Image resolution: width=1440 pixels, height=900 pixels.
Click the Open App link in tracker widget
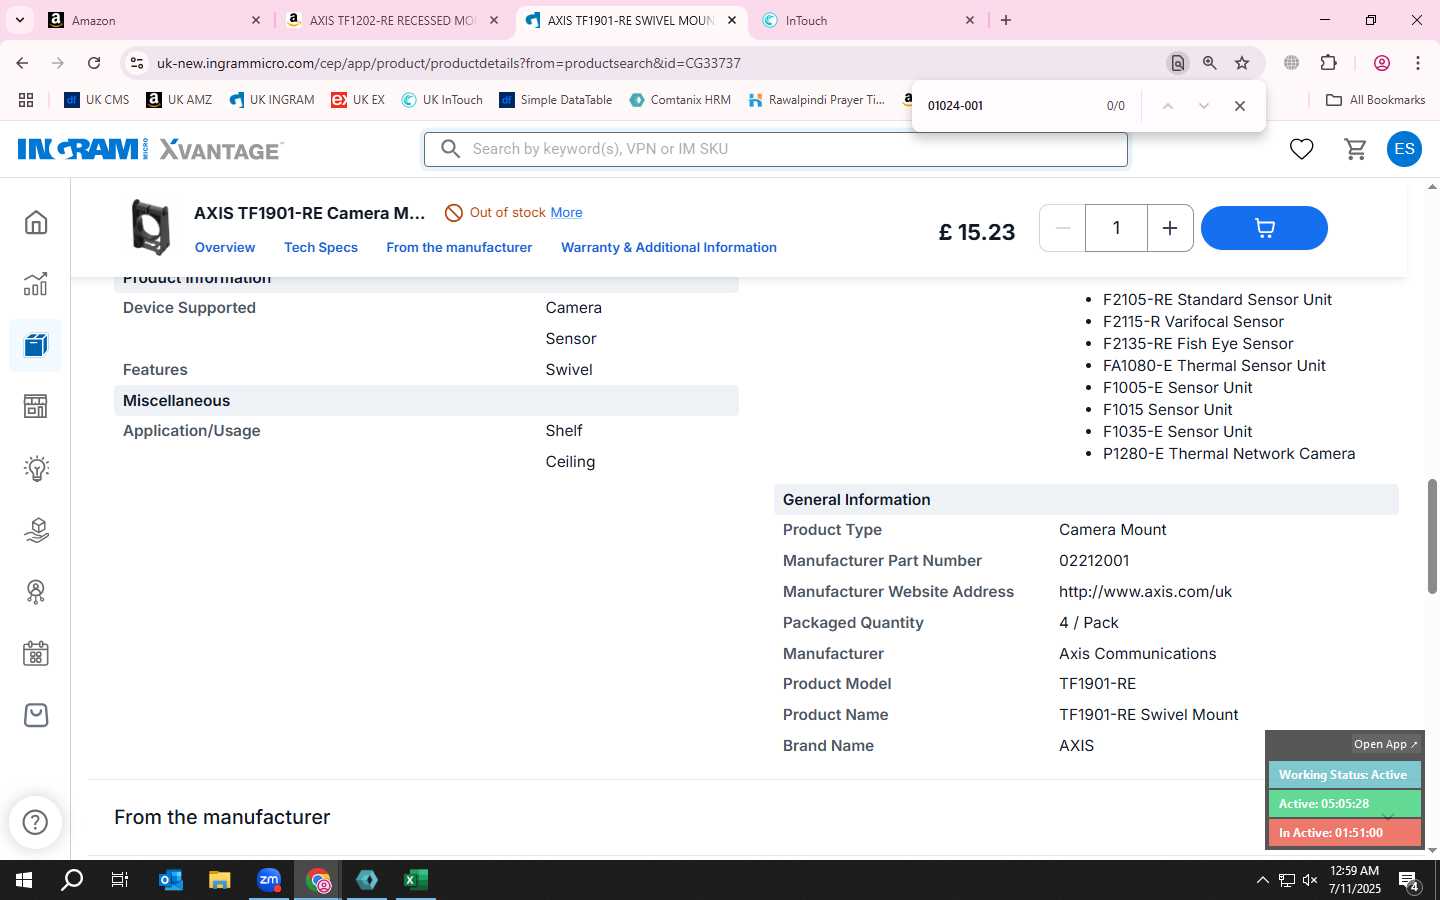1385,744
